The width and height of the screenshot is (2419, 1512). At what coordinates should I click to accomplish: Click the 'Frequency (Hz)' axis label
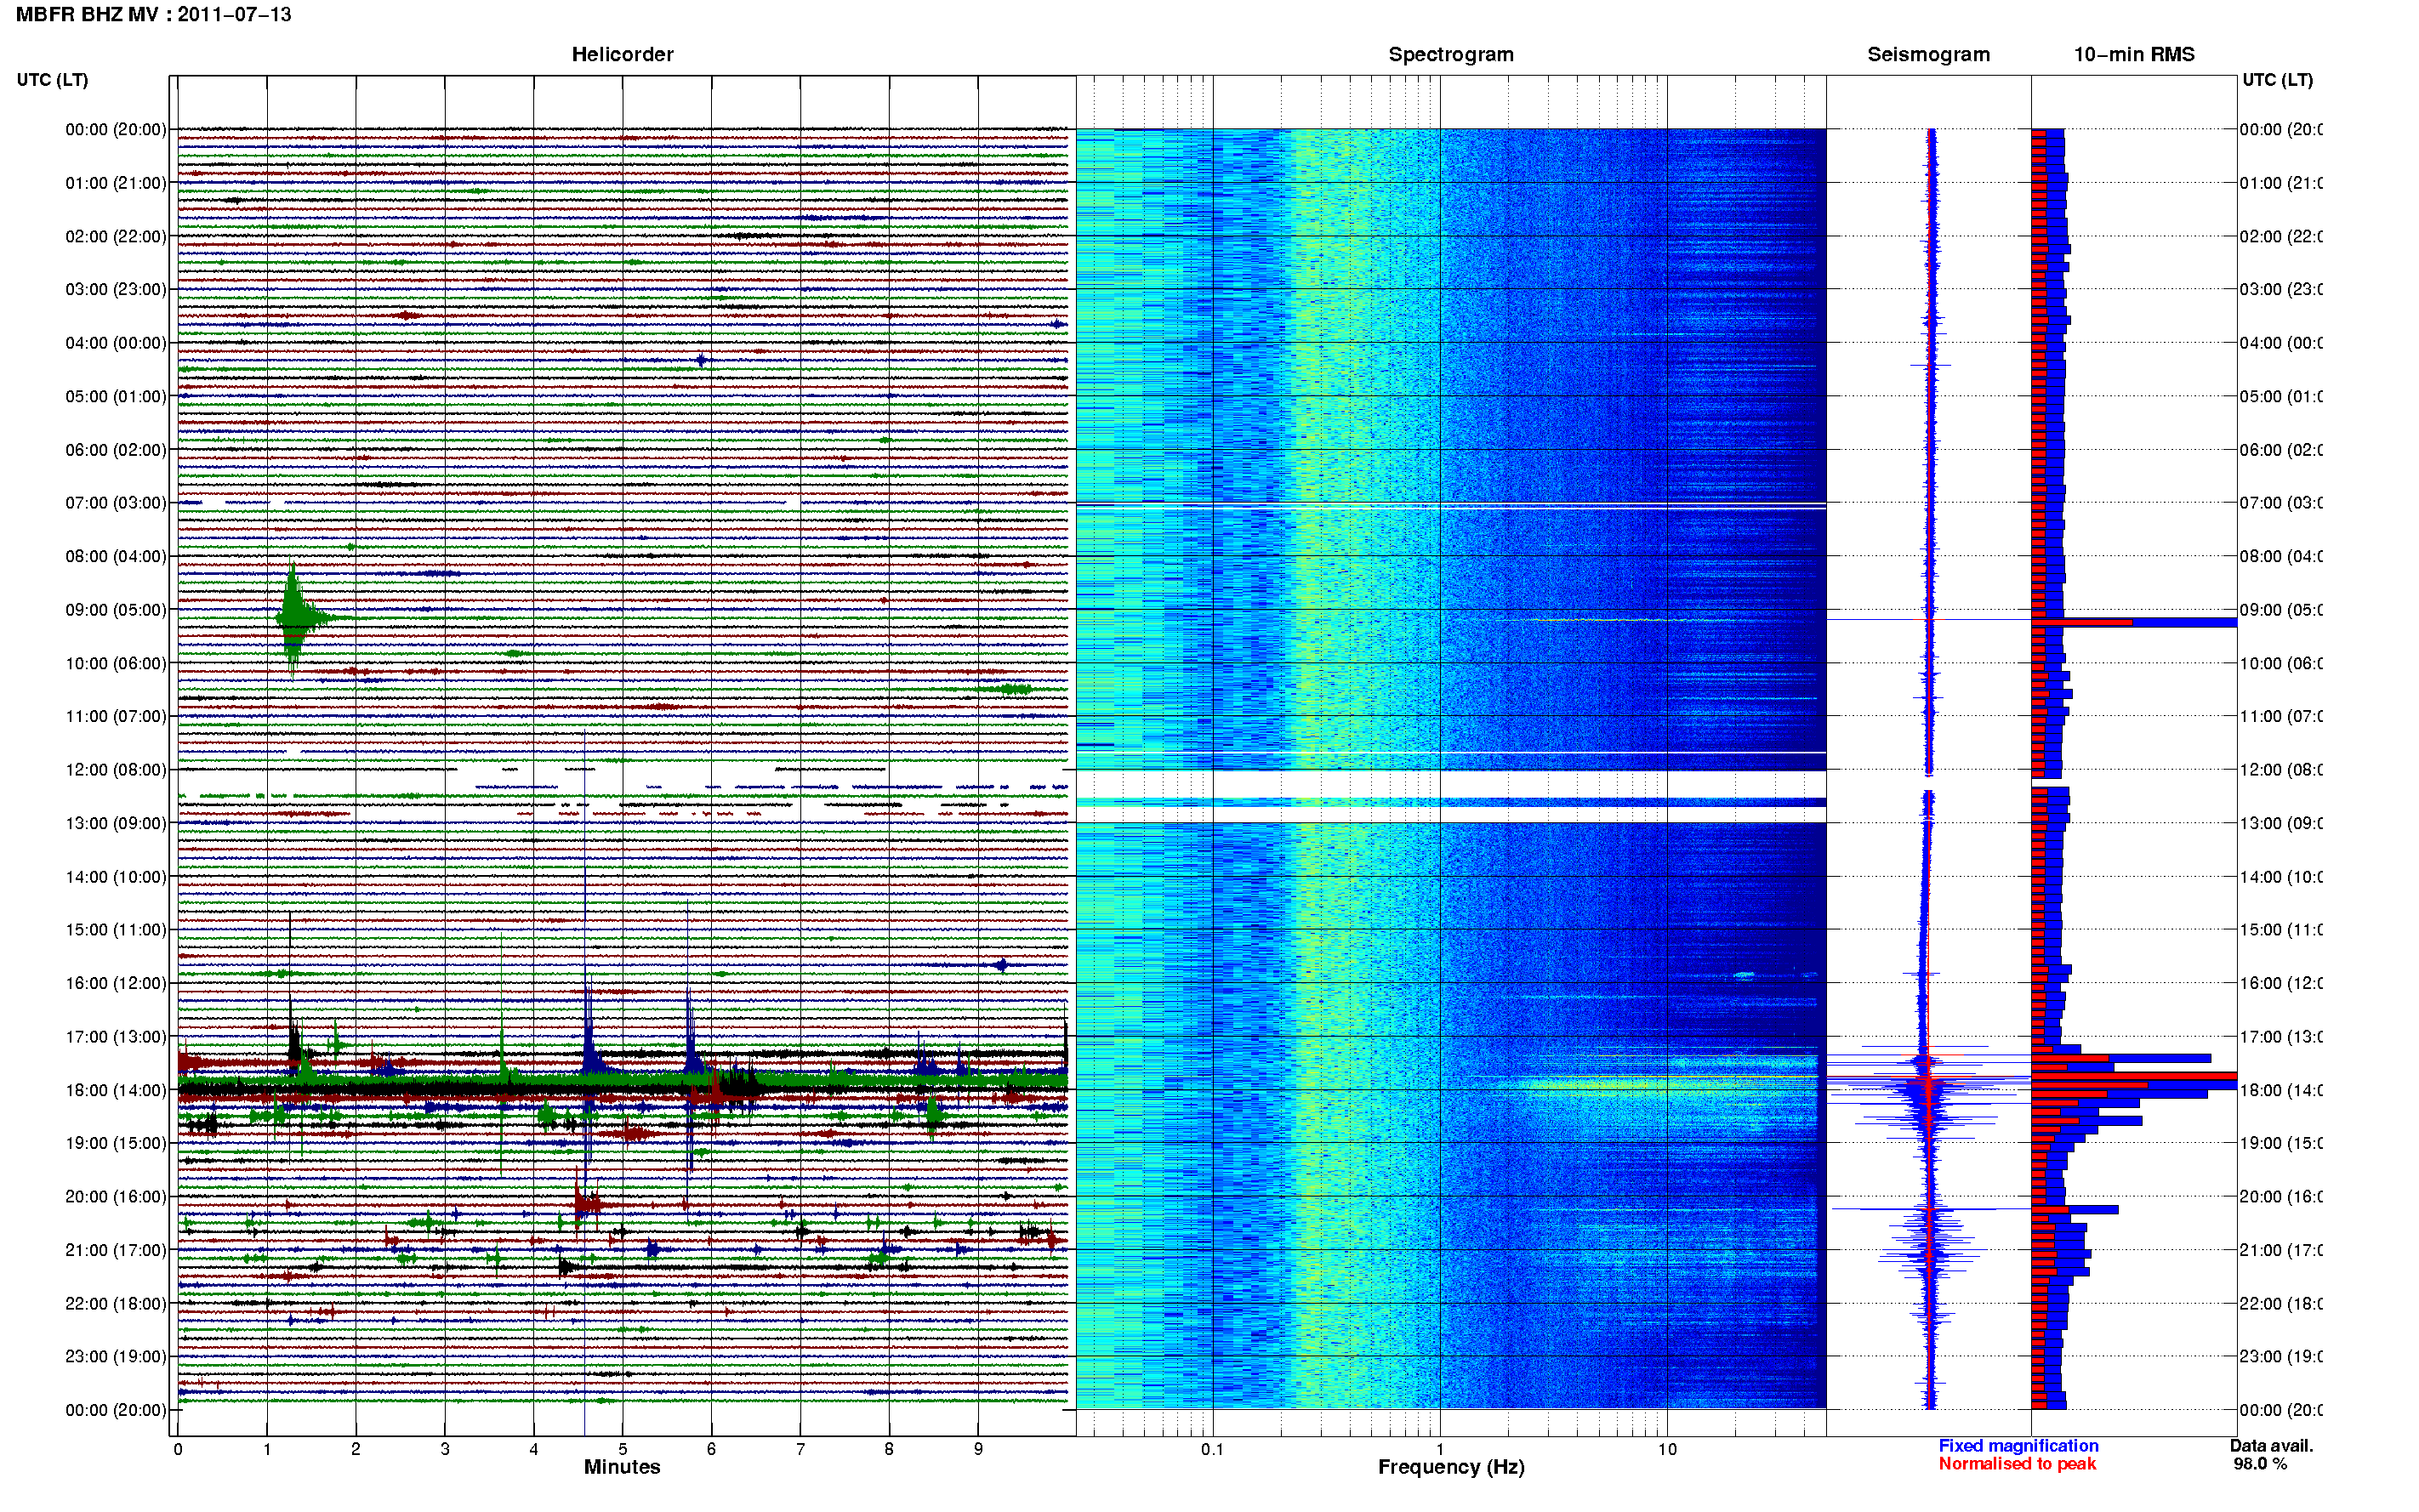pyautogui.click(x=1450, y=1467)
